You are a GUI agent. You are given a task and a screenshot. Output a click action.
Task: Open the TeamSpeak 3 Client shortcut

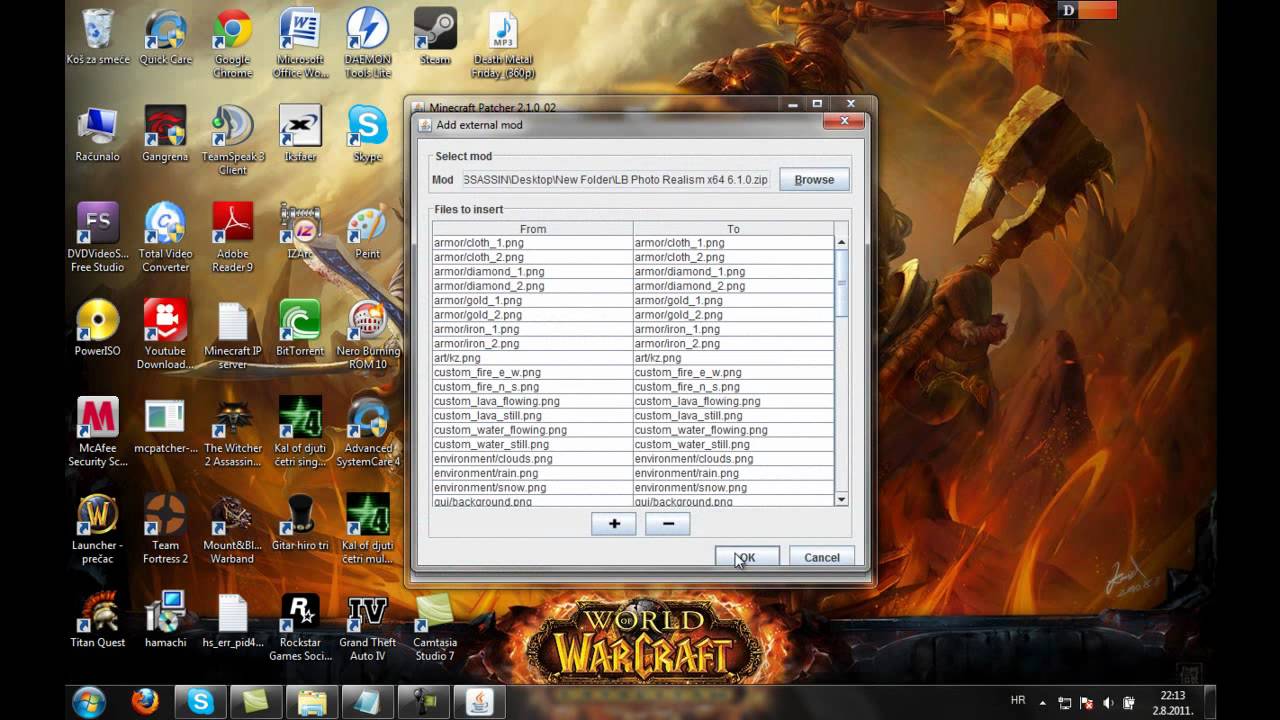point(232,140)
